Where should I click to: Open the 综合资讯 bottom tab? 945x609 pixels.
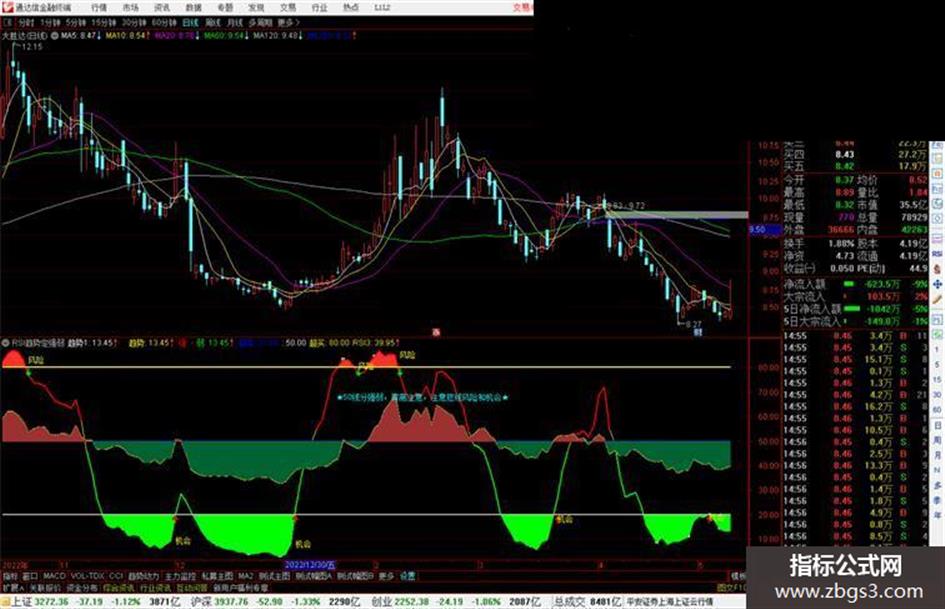click(119, 587)
